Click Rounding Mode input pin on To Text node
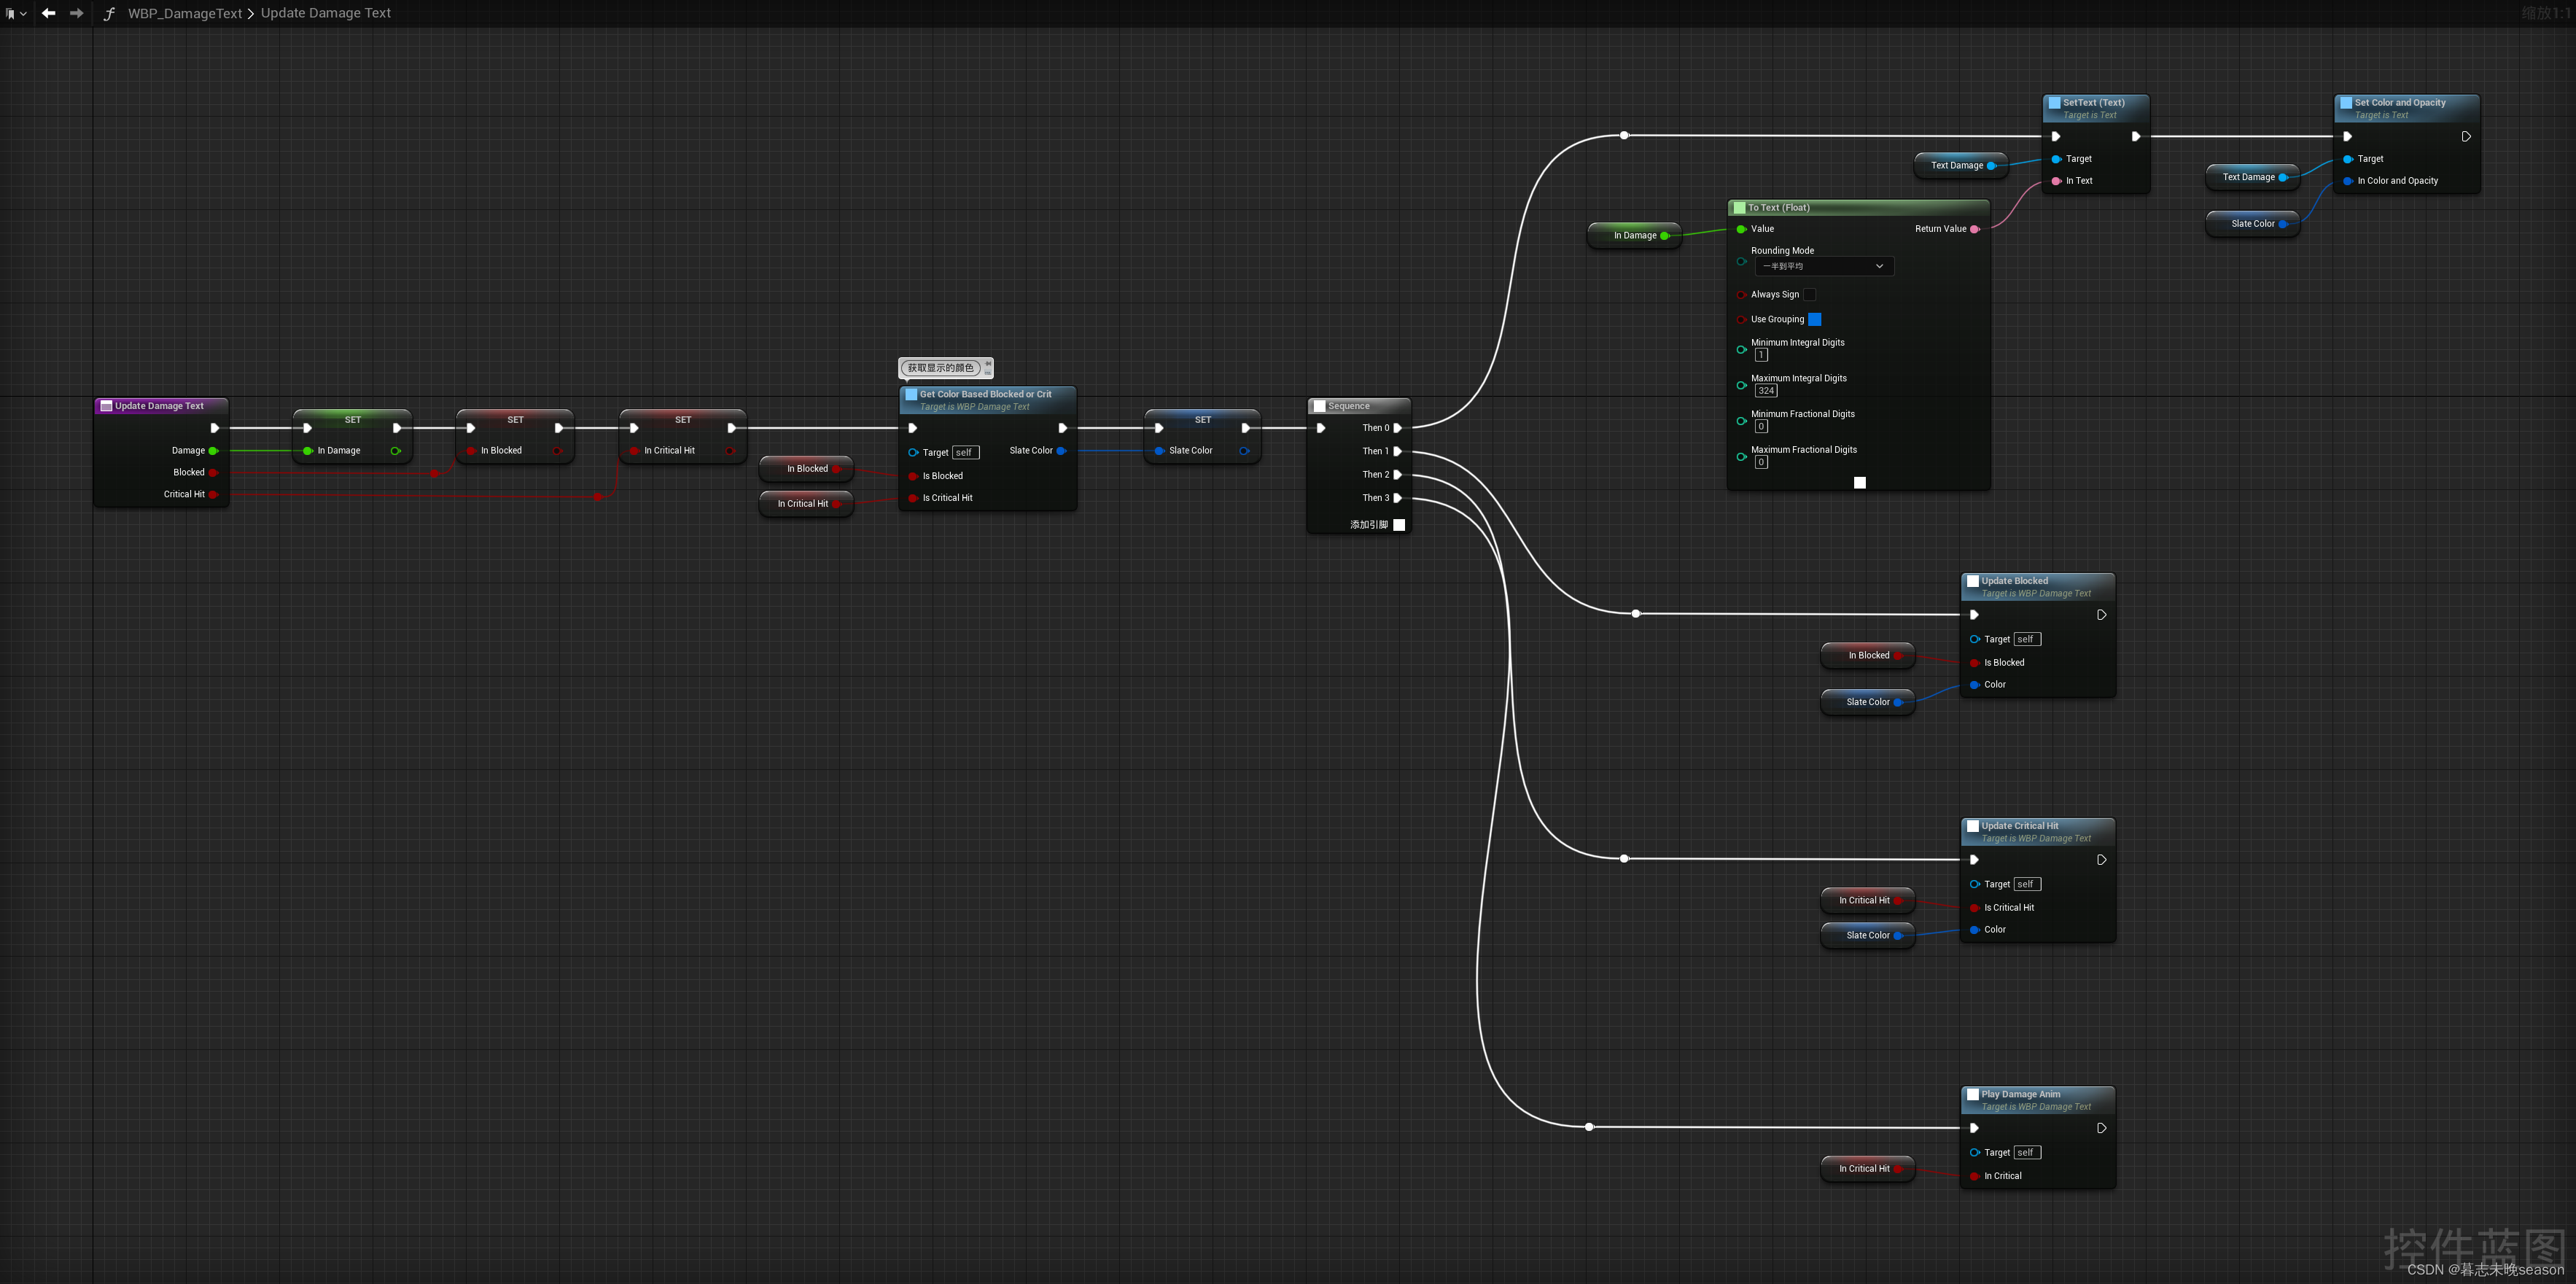Image resolution: width=2576 pixels, height=1284 pixels. (x=1741, y=262)
